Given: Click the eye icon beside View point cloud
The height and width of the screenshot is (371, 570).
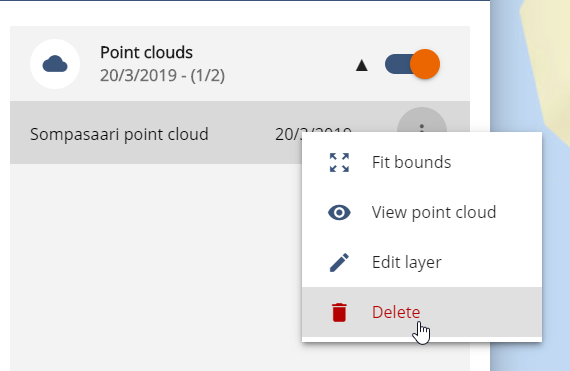Looking at the screenshot, I should tap(339, 213).
